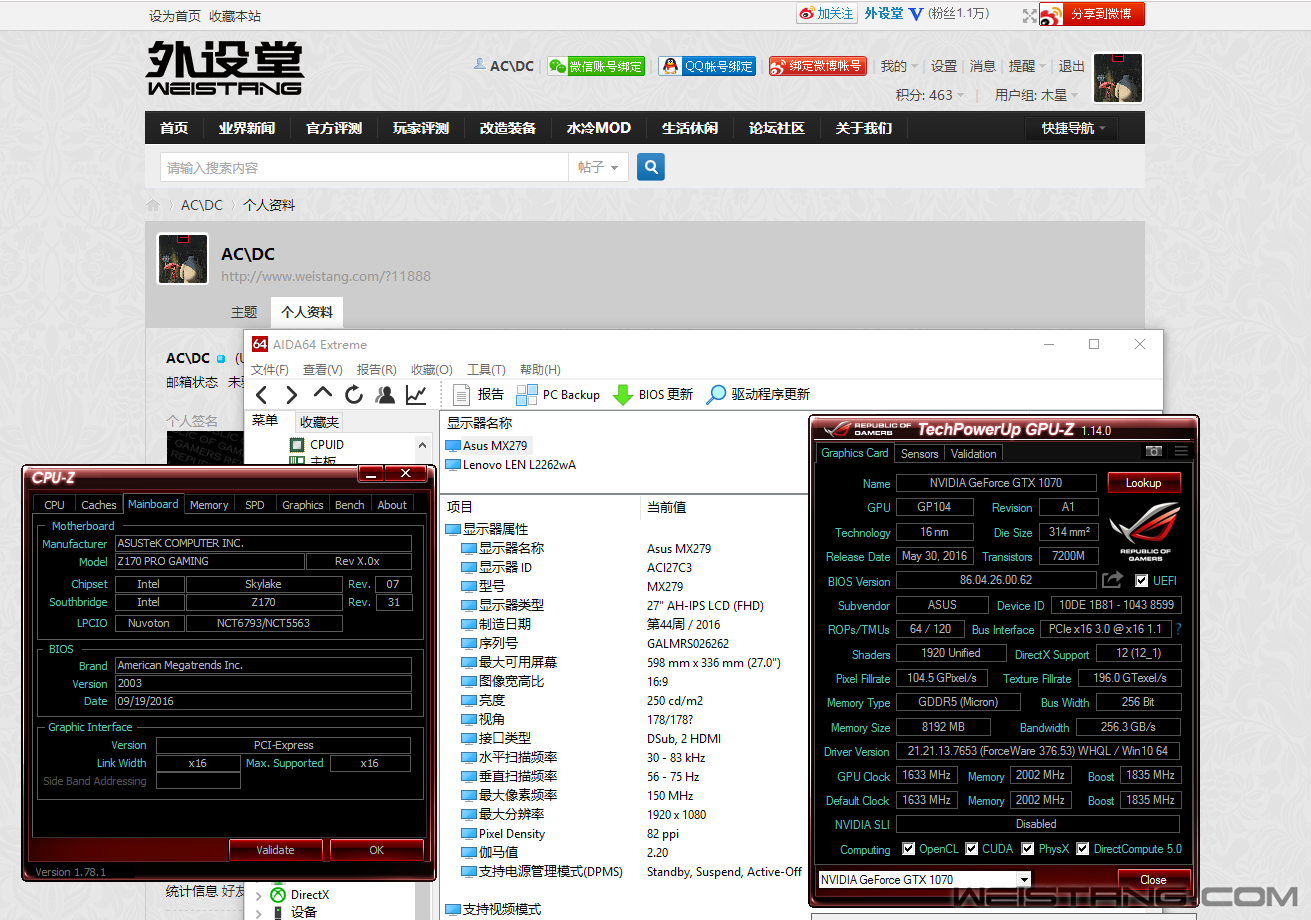
Task: Click the AC\DC profile avatar image
Action: [183, 259]
